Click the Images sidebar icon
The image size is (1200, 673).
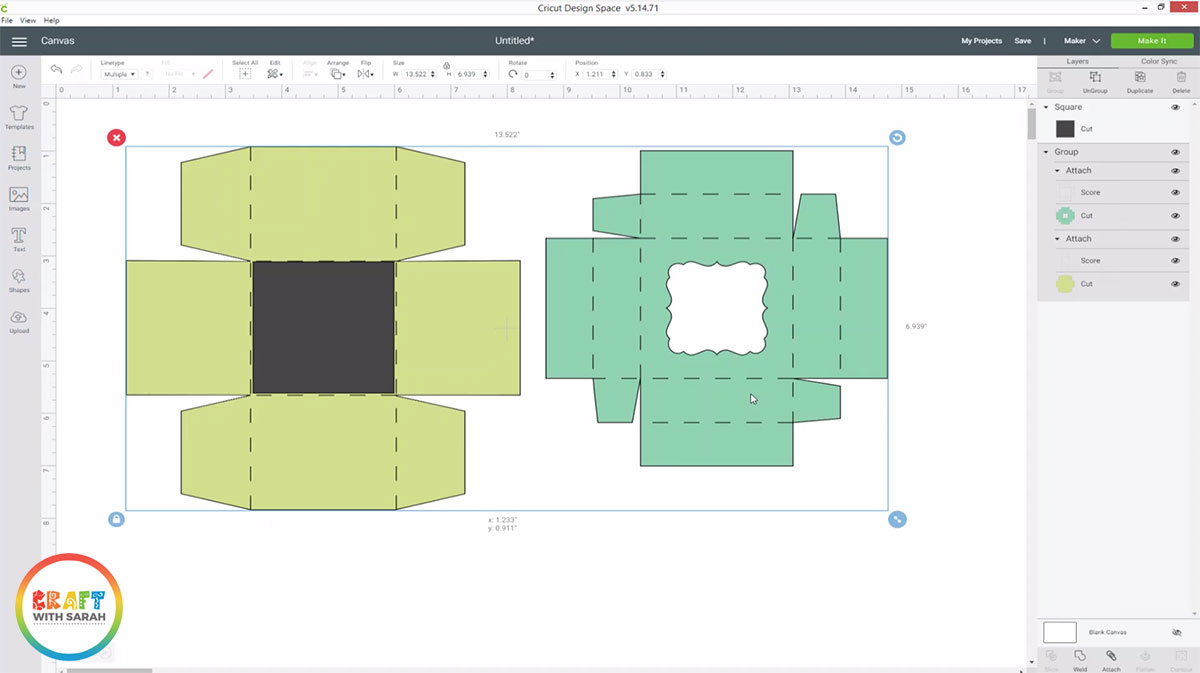point(19,197)
